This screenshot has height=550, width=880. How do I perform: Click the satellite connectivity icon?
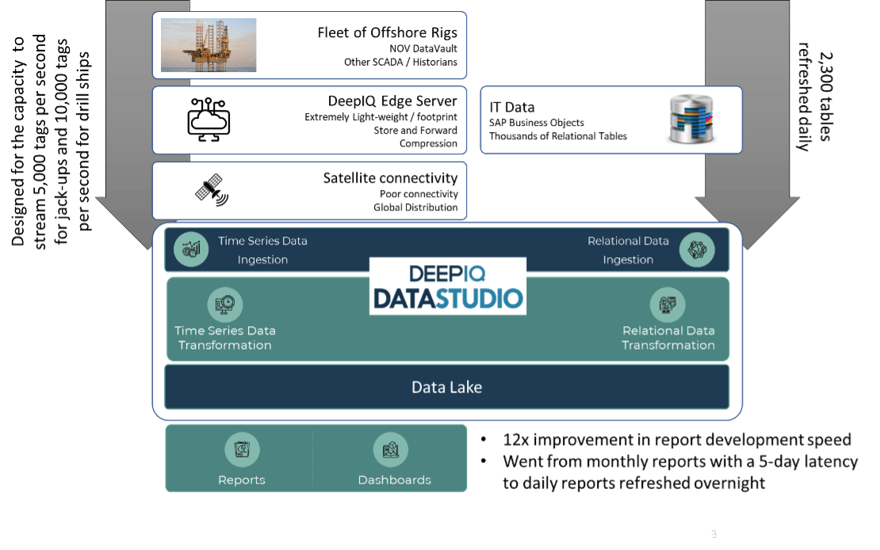[x=212, y=190]
